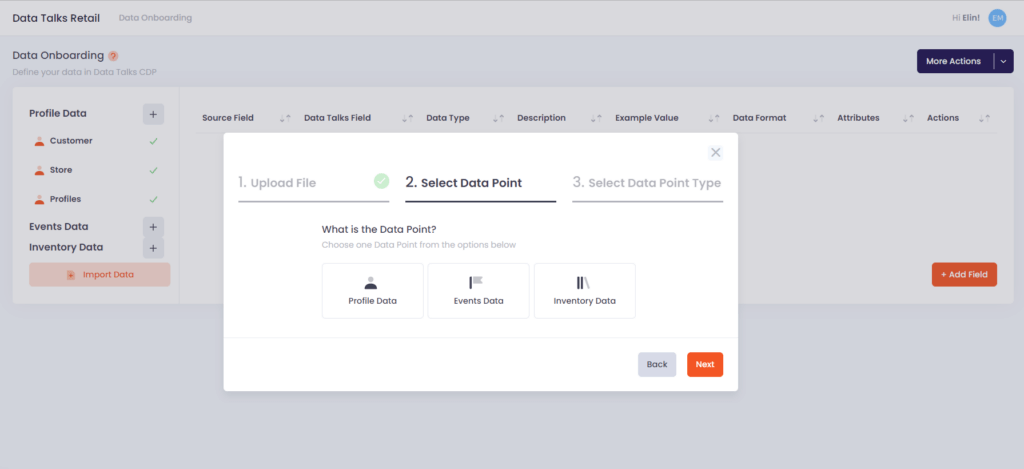
Task: Add new Events Data with plus button
Action: (153, 227)
